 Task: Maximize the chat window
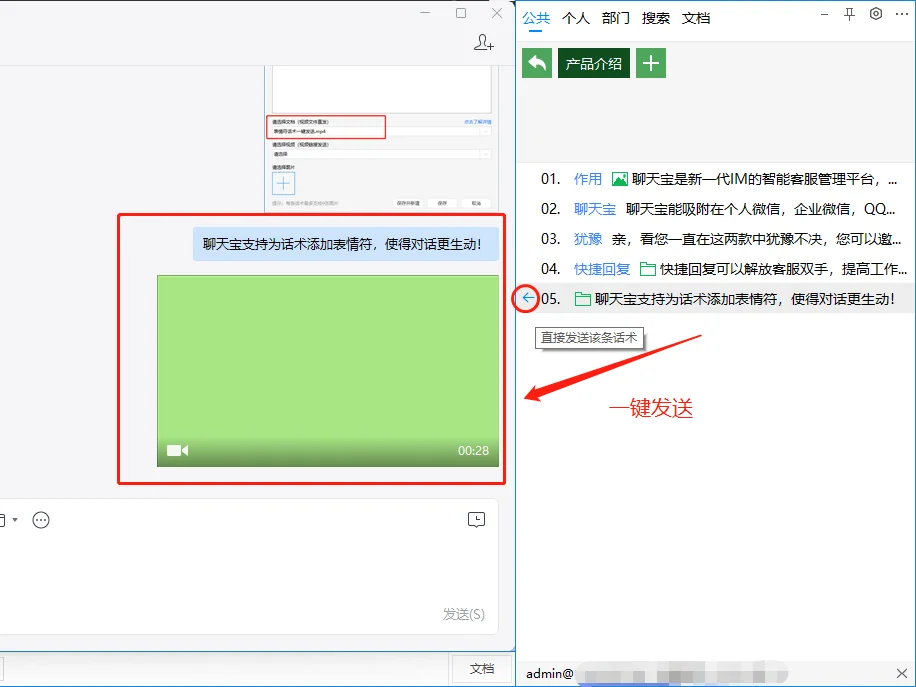461,13
